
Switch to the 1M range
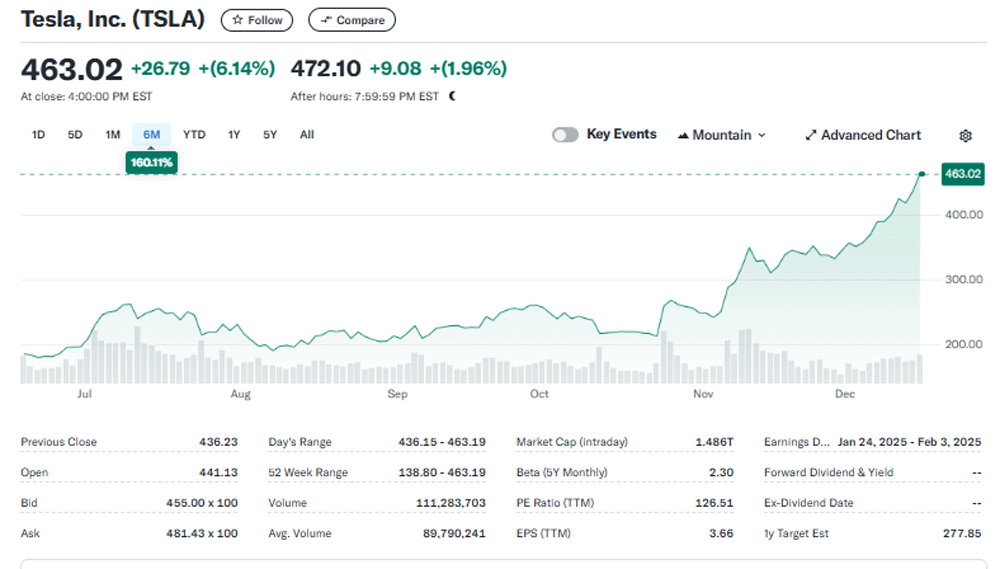(113, 135)
